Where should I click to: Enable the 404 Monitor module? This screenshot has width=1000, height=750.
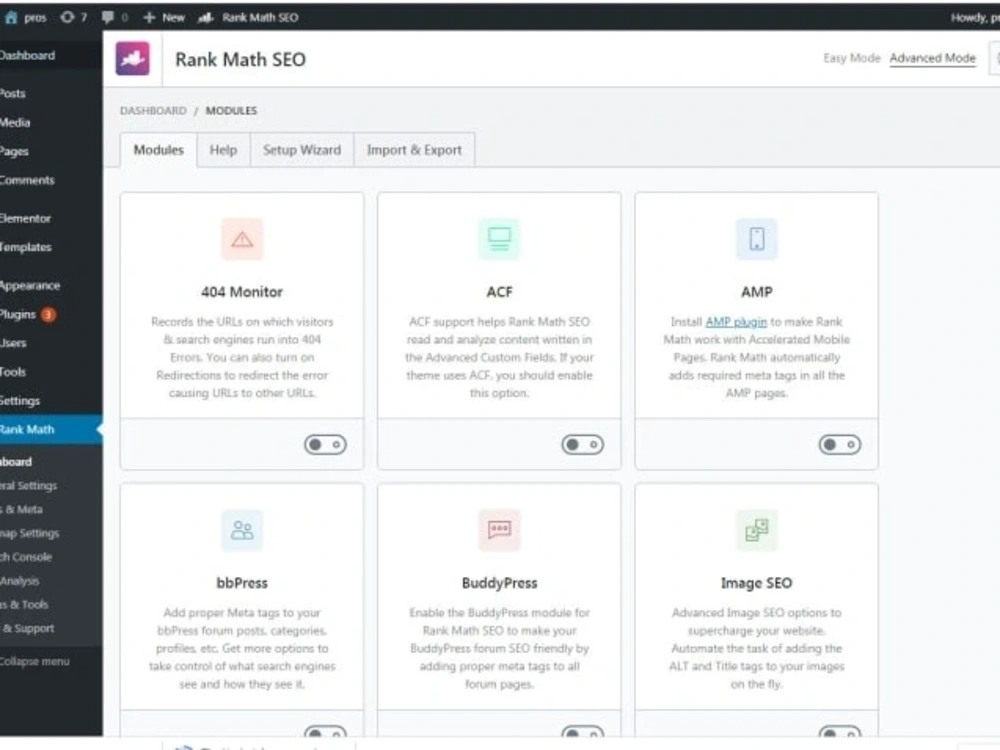pyautogui.click(x=324, y=445)
